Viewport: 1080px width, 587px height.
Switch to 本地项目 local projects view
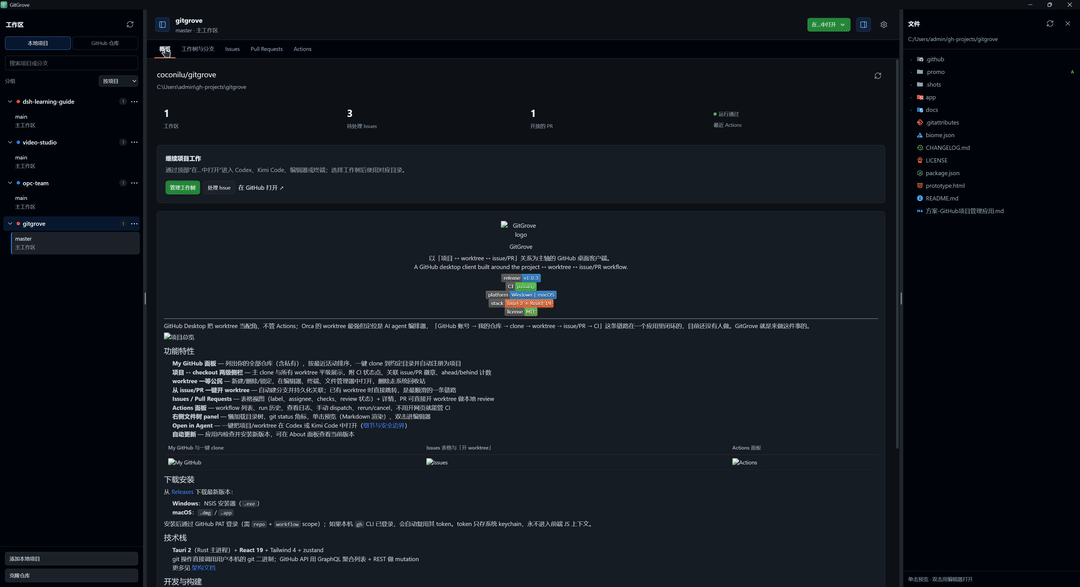(x=38, y=43)
